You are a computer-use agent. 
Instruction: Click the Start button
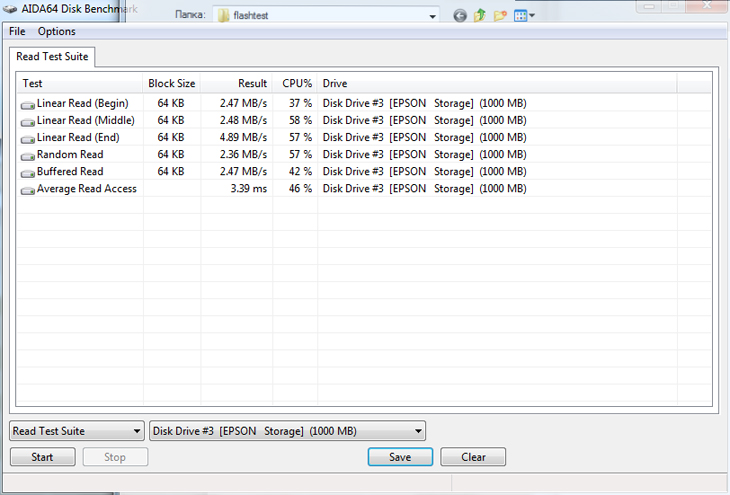point(42,457)
